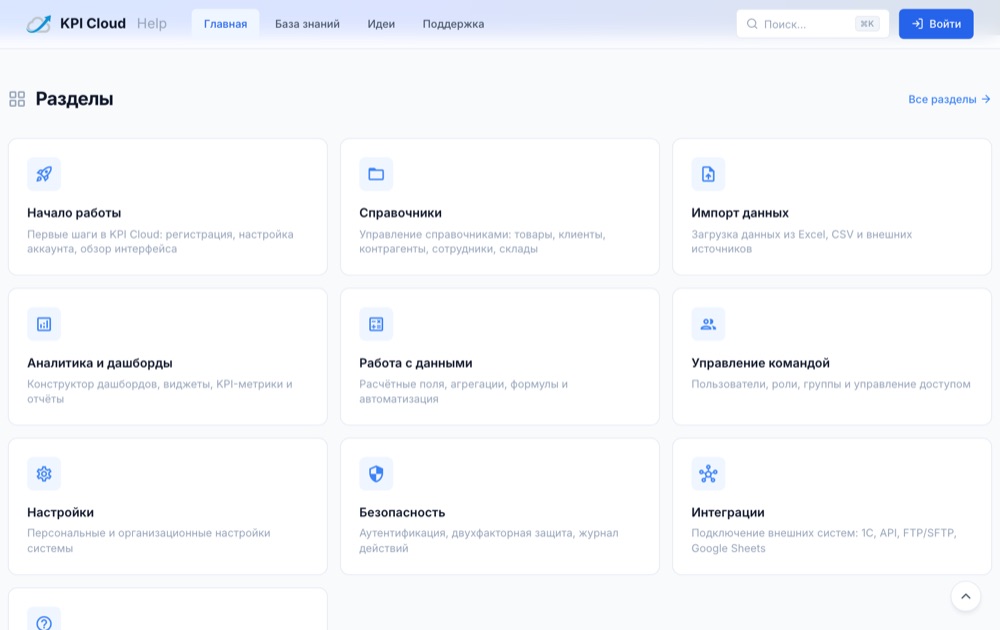Viewport: 1000px width, 630px height.
Task: Open the Начало работы section title
Action: [x=74, y=213]
